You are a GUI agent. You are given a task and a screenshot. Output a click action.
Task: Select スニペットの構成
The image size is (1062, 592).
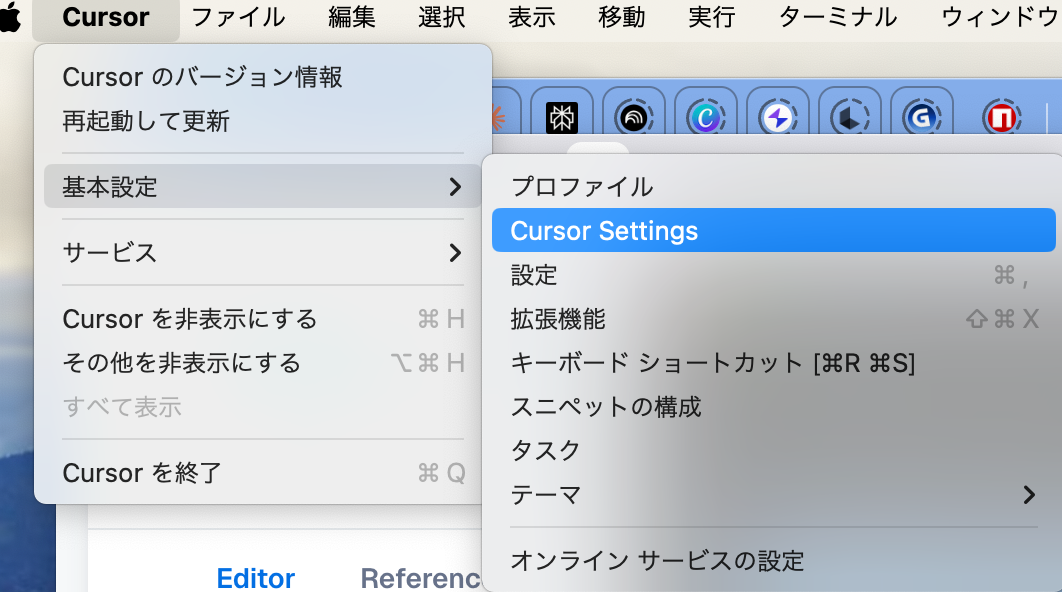click(x=773, y=407)
